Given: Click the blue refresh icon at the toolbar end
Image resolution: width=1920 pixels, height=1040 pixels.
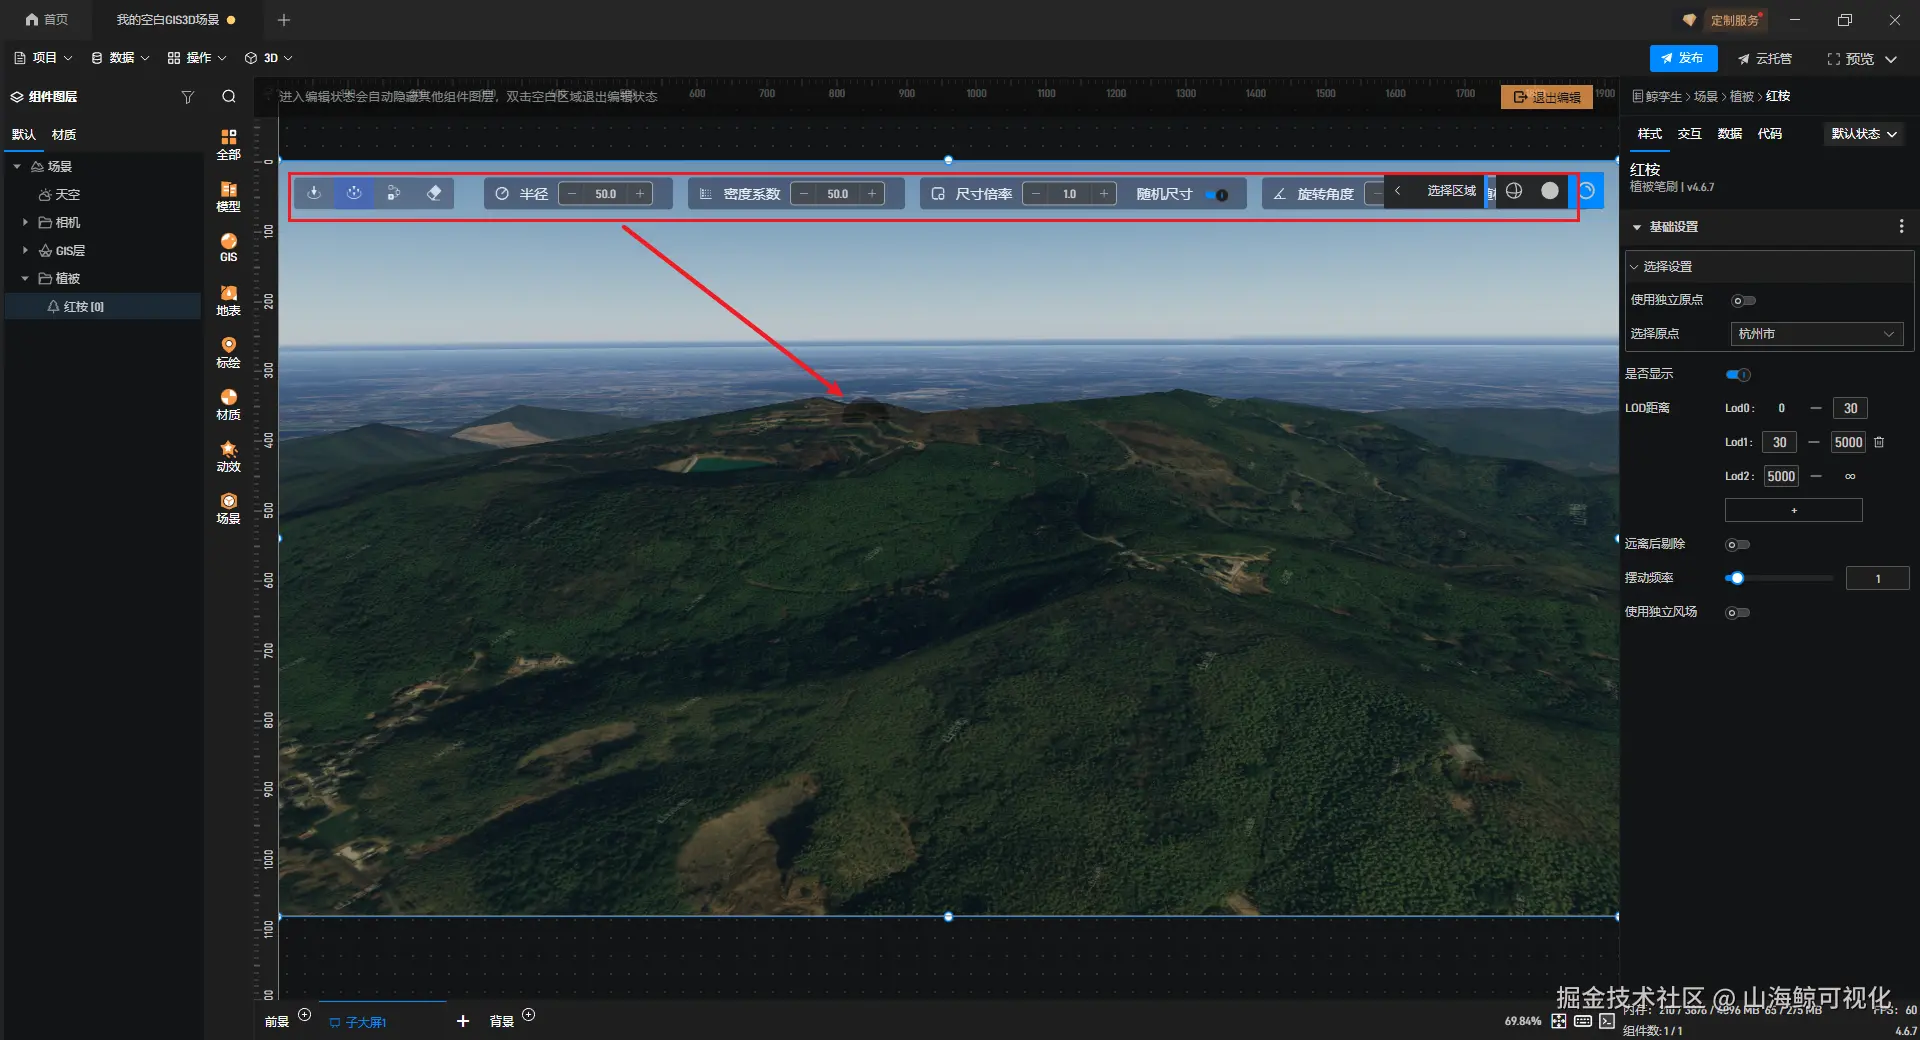Looking at the screenshot, I should click(1587, 191).
